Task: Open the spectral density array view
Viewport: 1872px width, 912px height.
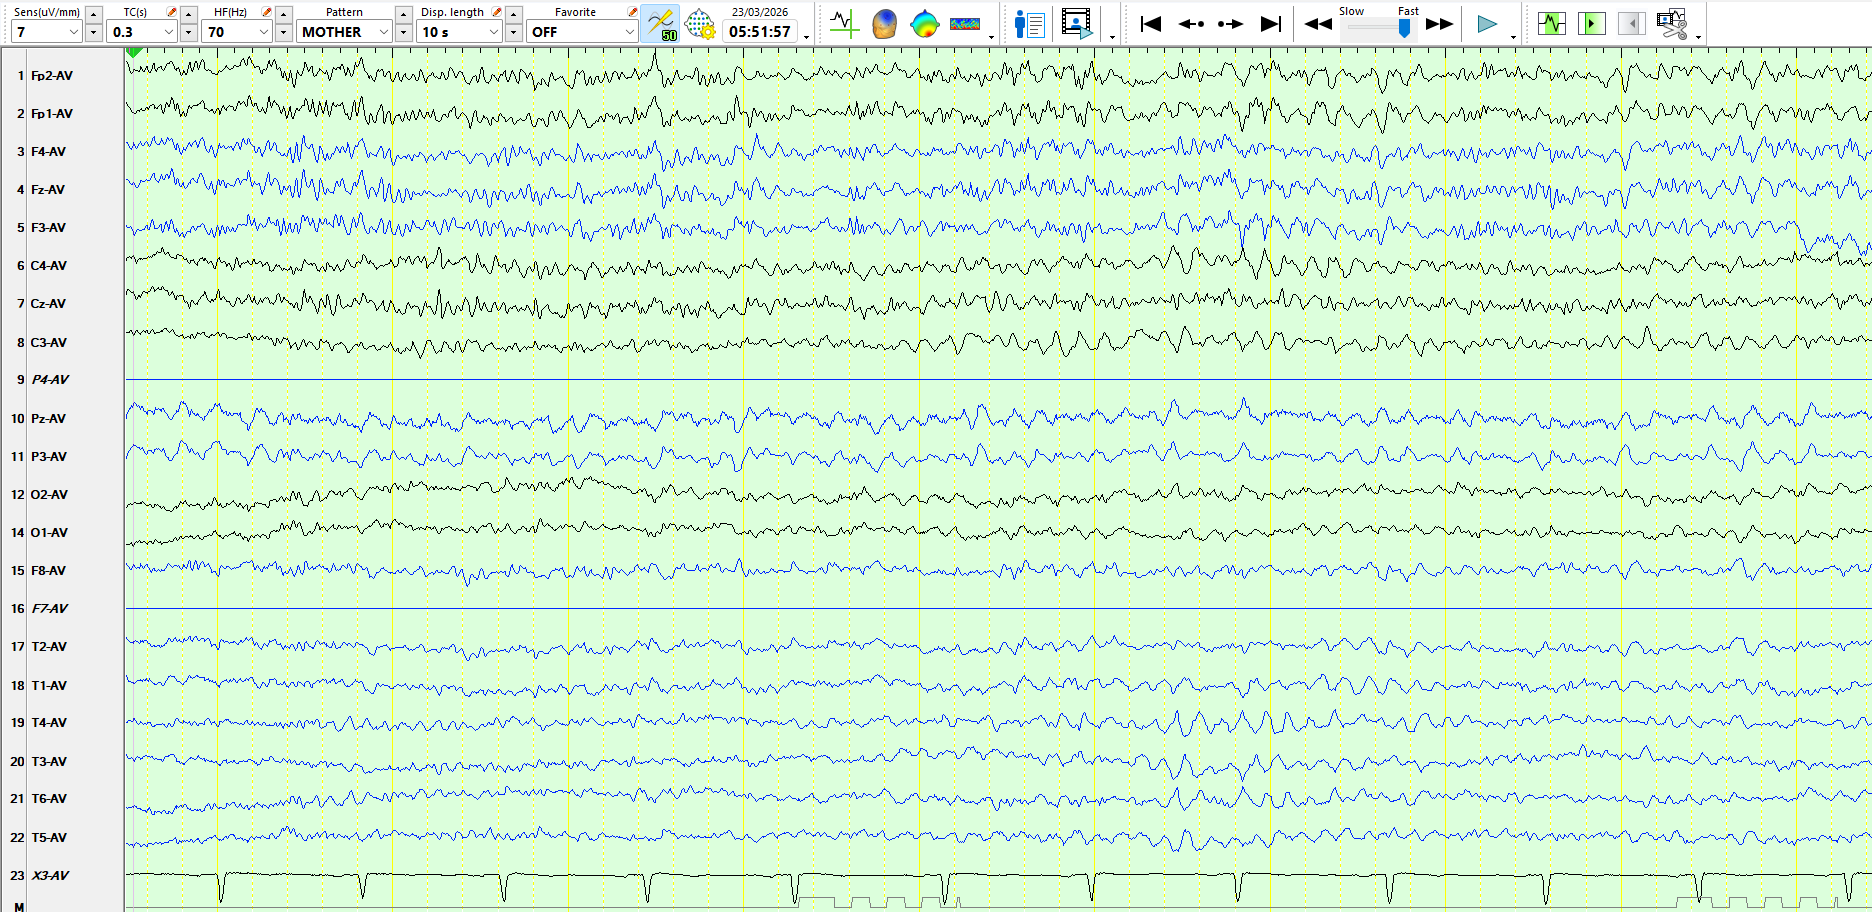Action: [x=965, y=23]
